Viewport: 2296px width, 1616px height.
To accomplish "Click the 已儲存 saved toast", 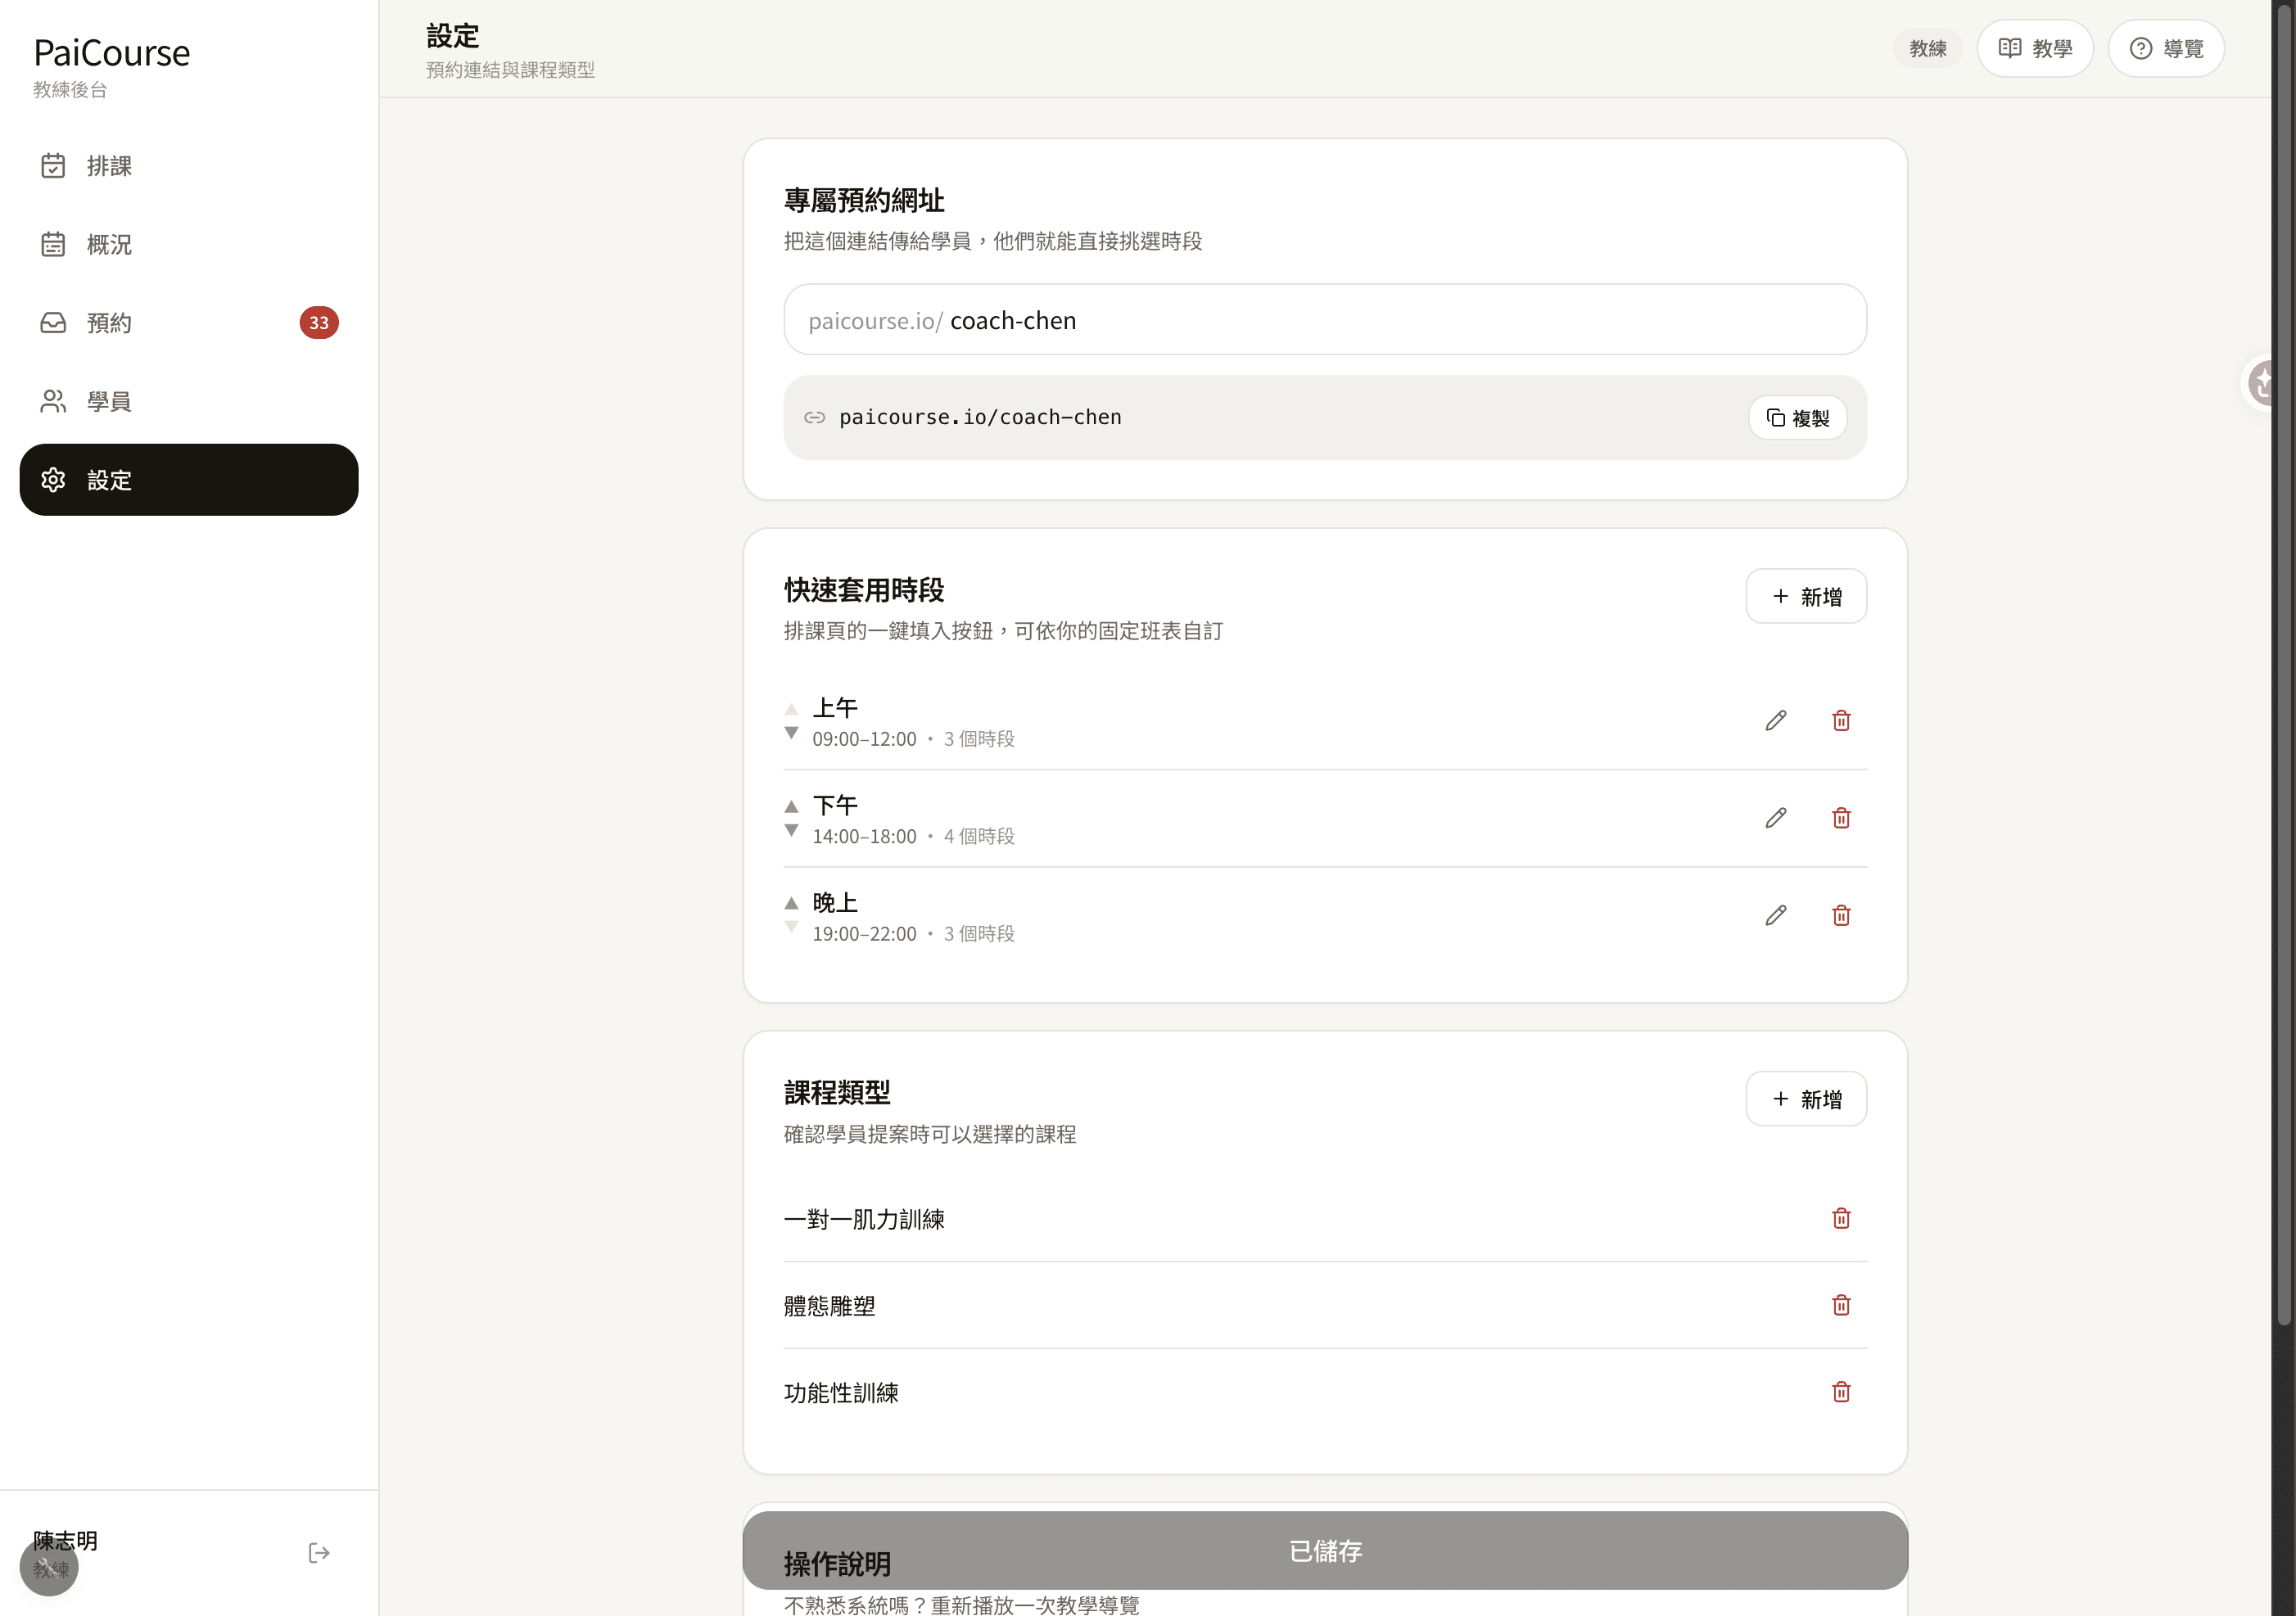I will pyautogui.click(x=1325, y=1550).
